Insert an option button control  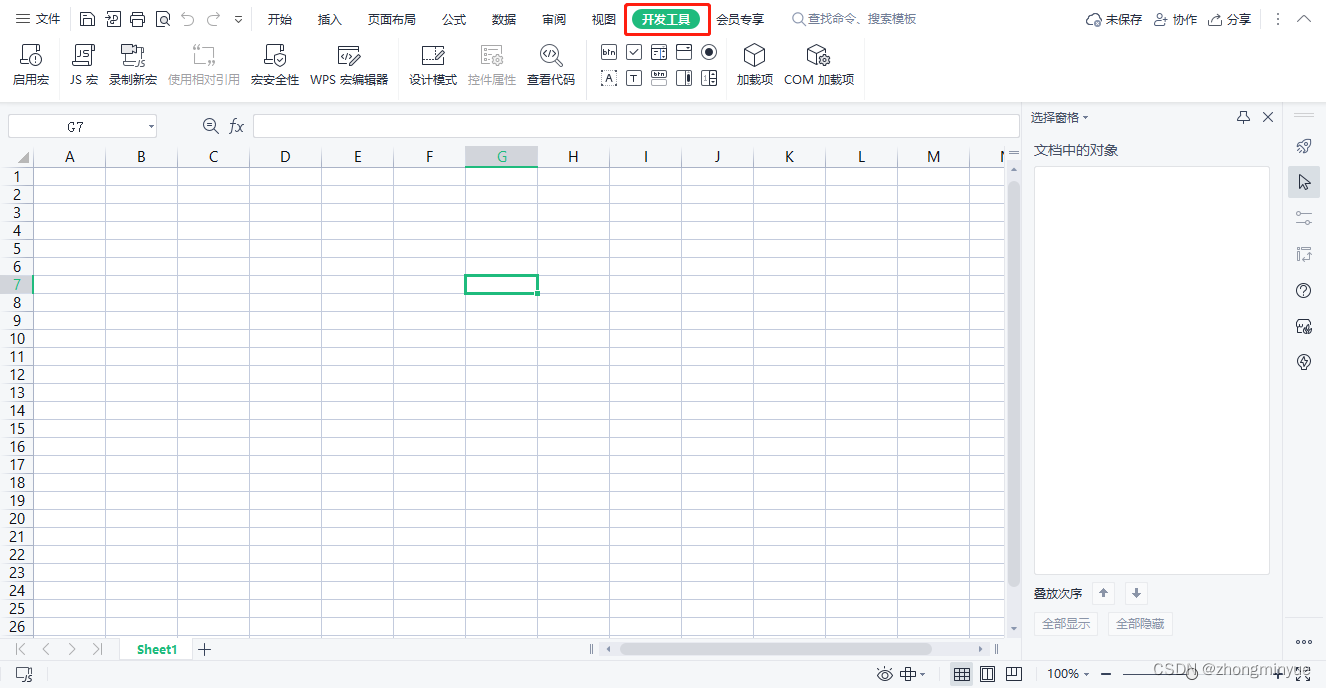point(709,52)
